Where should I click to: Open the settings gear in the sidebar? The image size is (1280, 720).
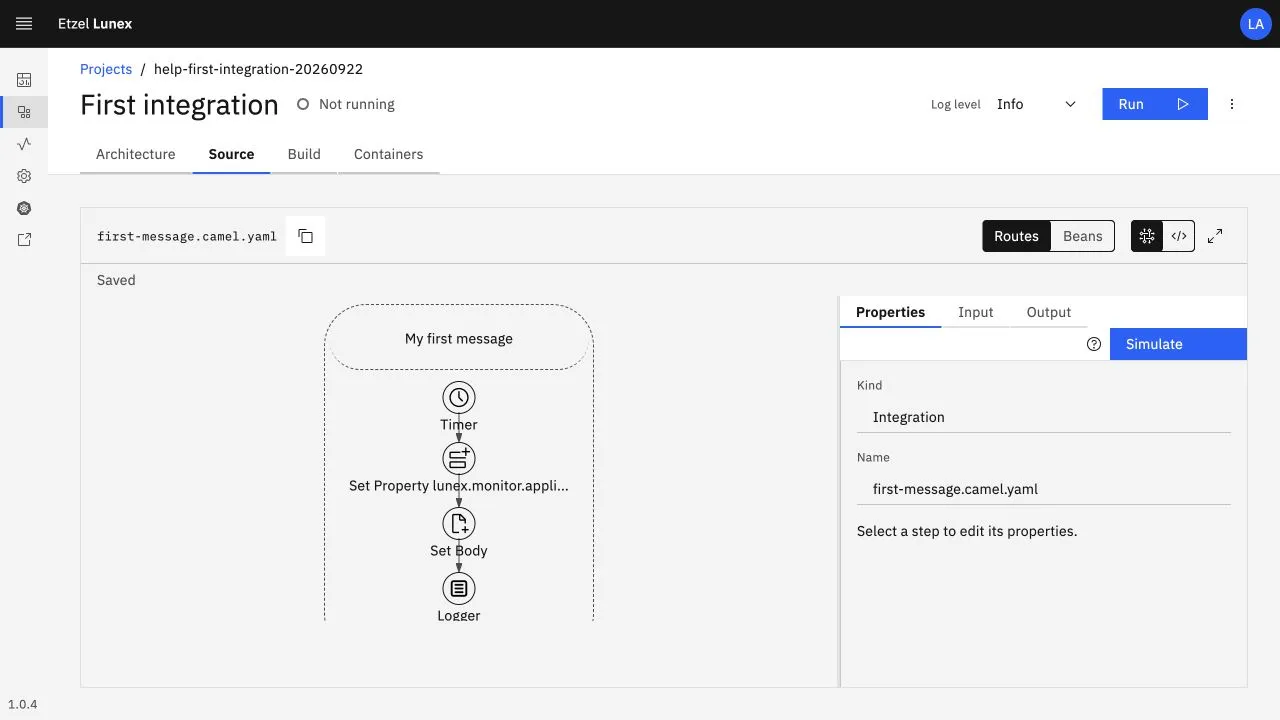coord(24,176)
